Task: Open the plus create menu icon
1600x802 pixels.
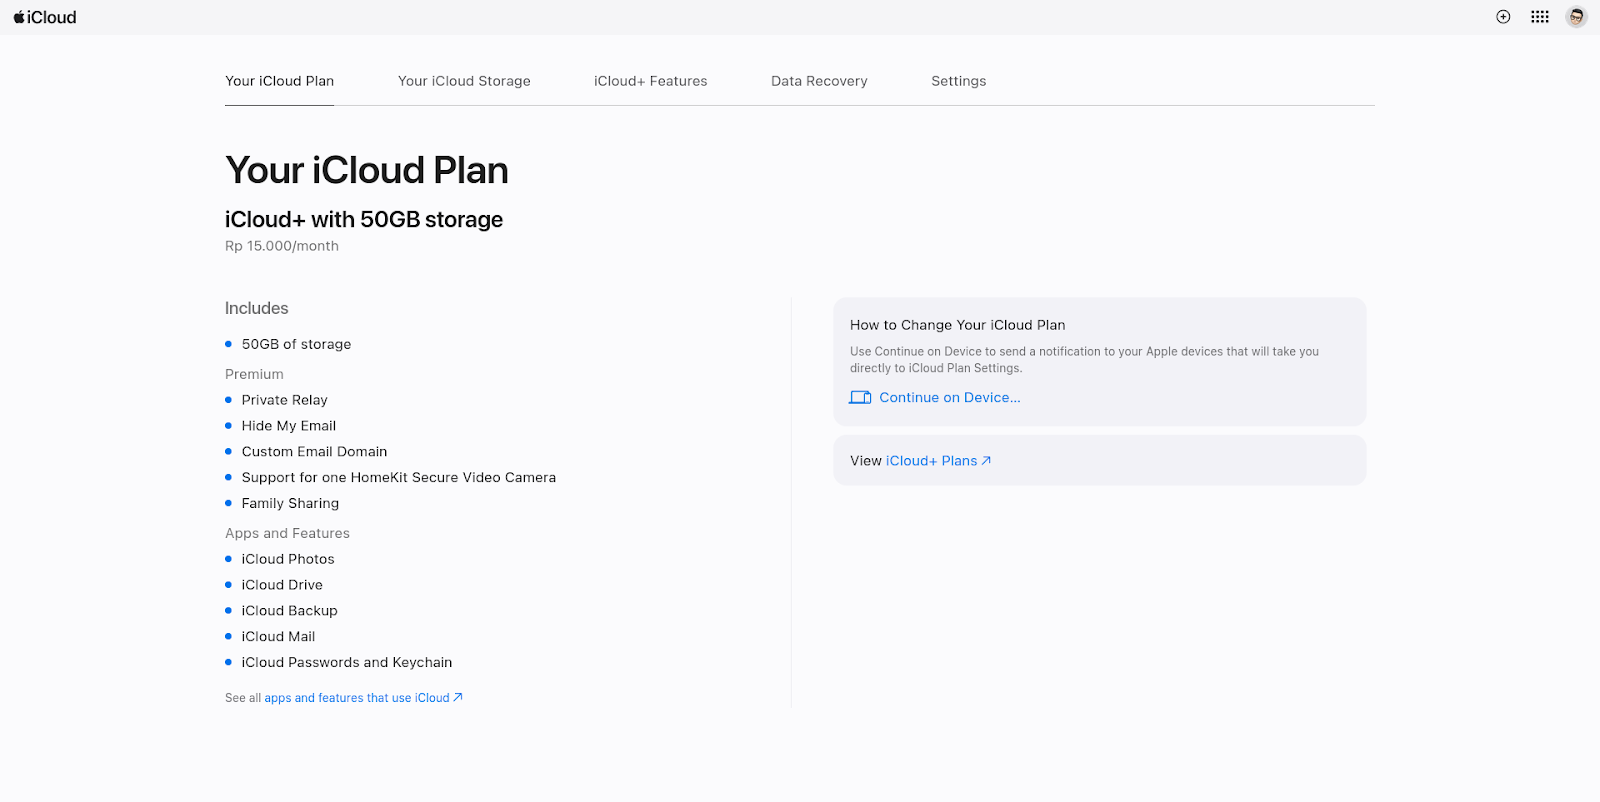Action: coord(1503,17)
